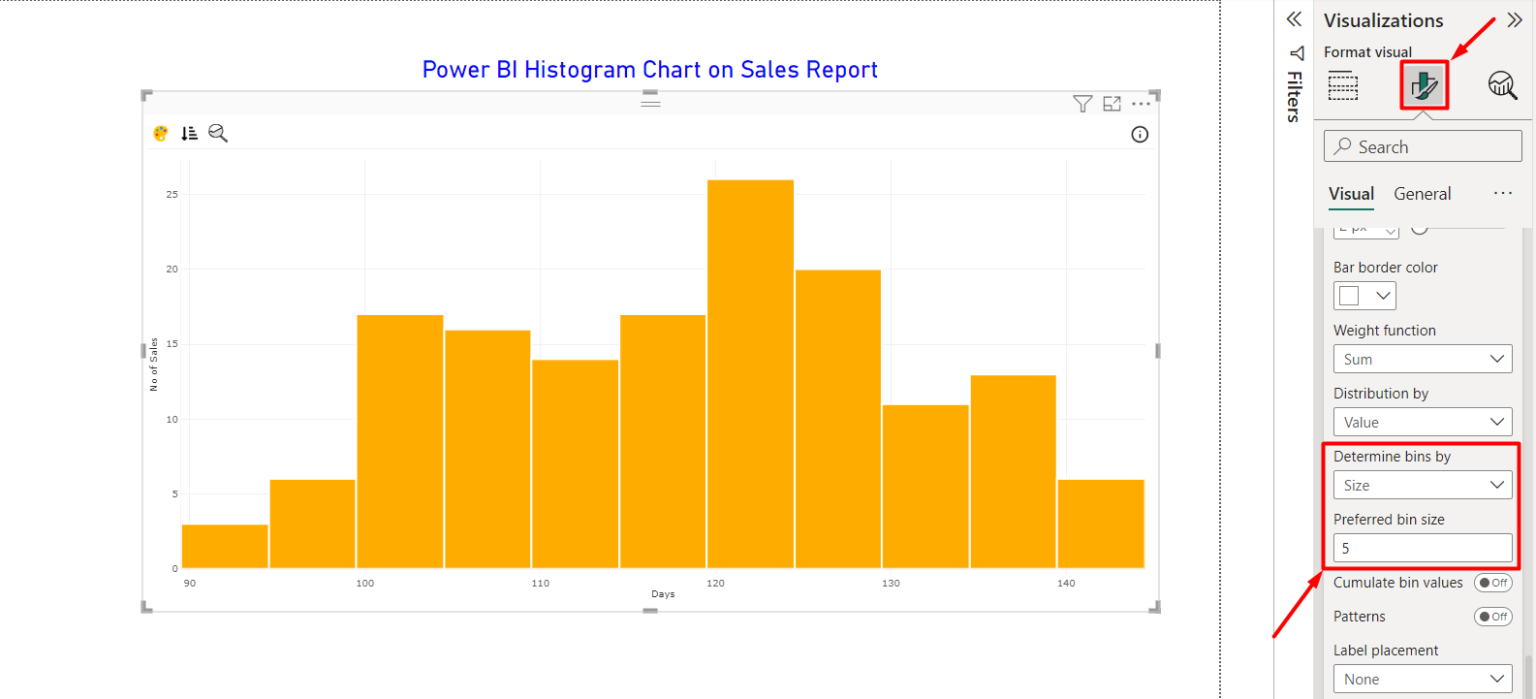Screen dimensions: 1536x699
Task: Open the Determine bins by dropdown
Action: [1422, 484]
